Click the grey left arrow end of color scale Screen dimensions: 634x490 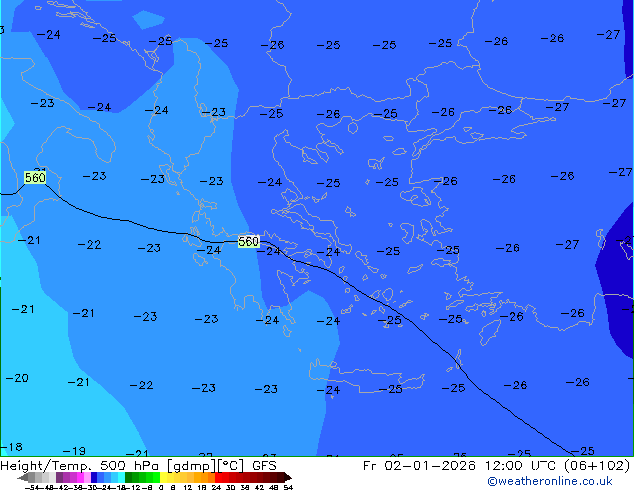23,477
